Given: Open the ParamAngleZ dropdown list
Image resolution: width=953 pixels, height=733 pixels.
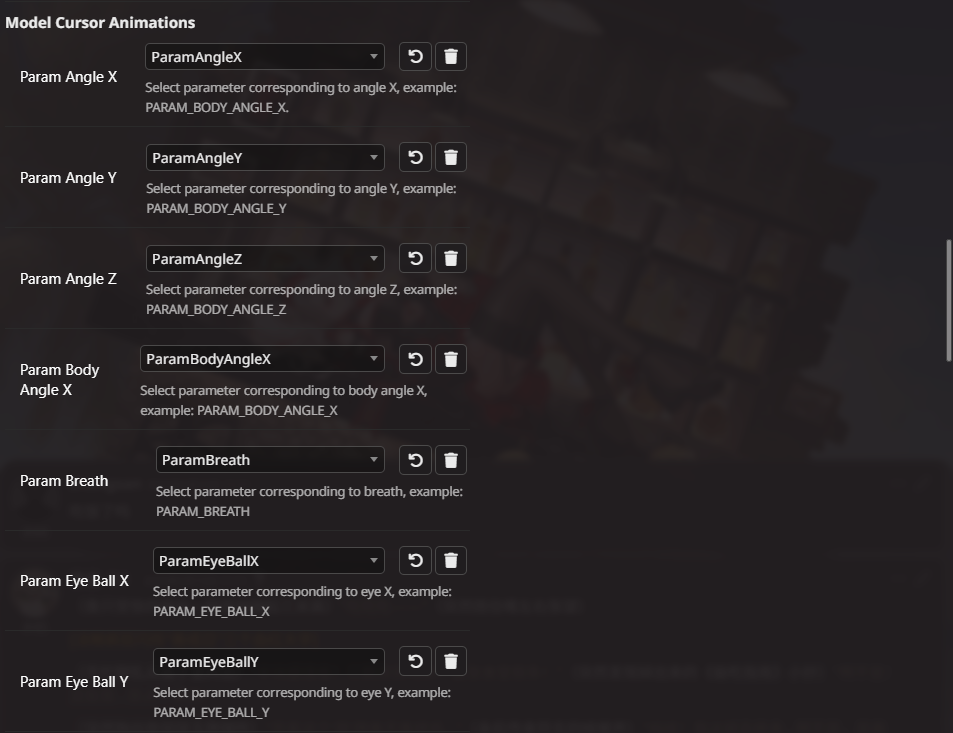Looking at the screenshot, I should [264, 258].
